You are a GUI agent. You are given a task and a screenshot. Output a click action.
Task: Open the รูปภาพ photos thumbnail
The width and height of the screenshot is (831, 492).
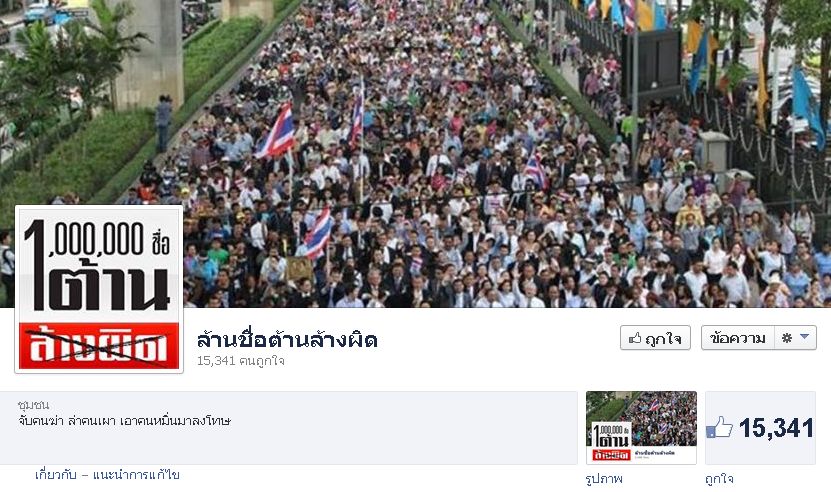click(641, 428)
